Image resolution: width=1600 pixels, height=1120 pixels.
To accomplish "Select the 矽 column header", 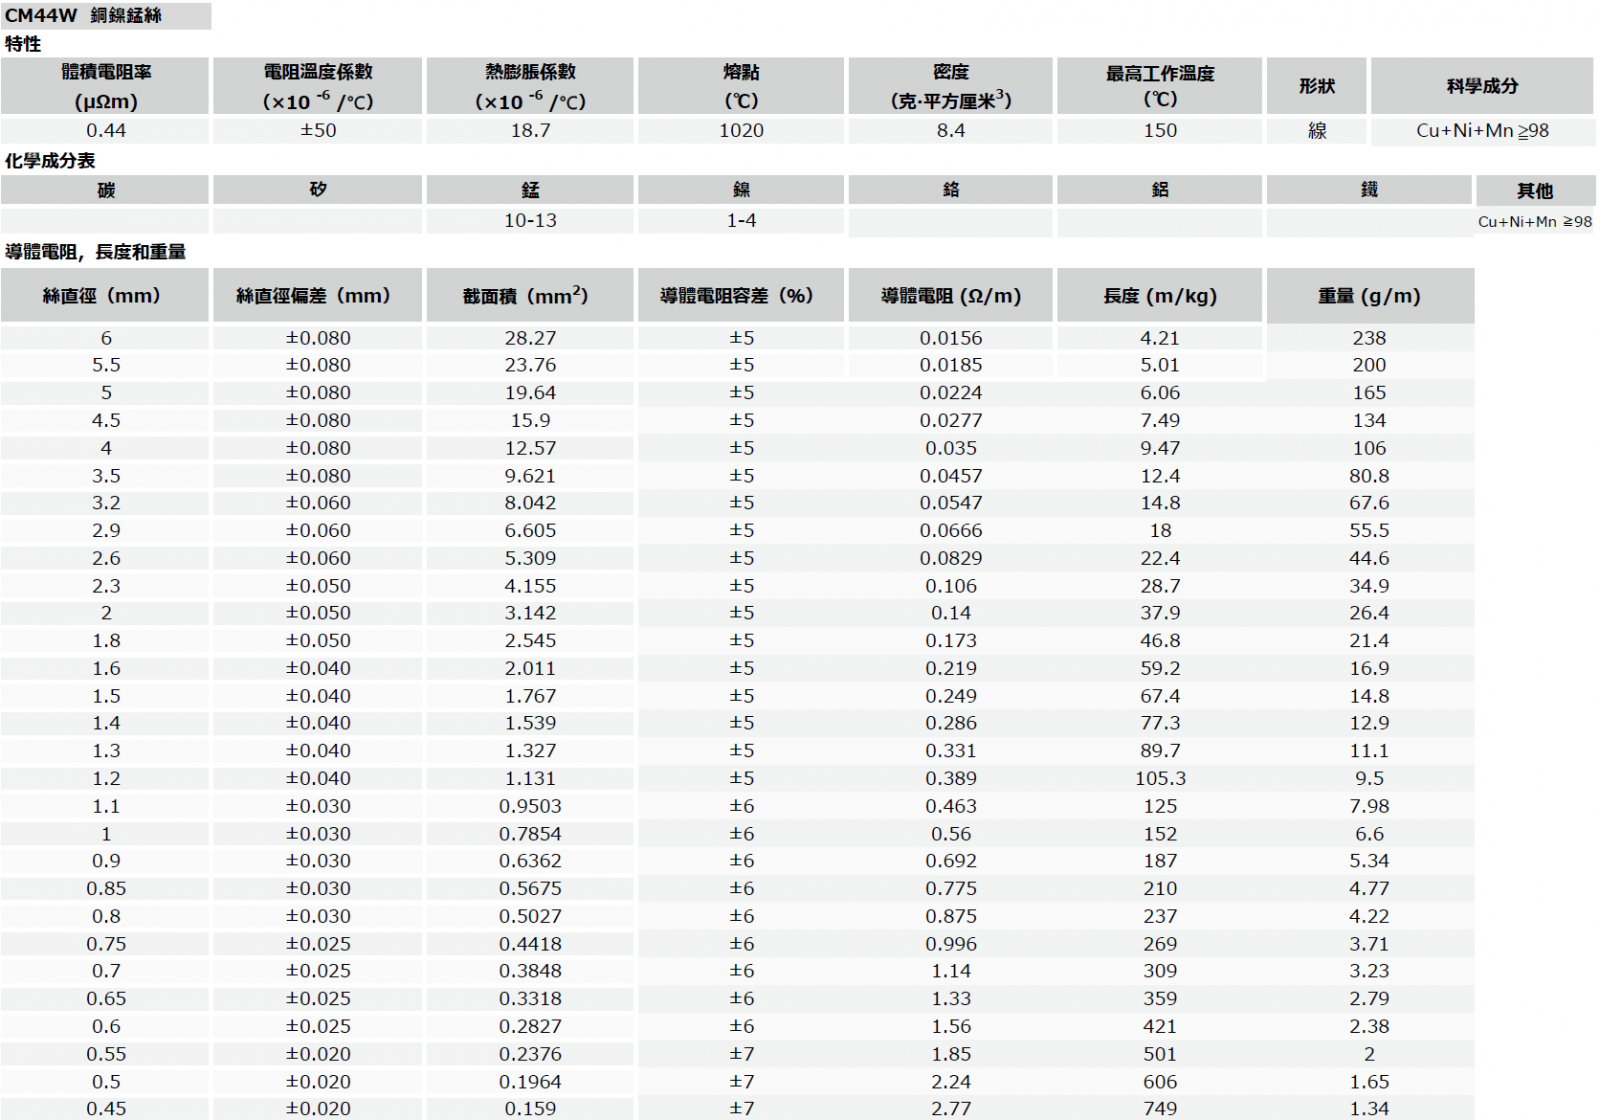I will pyautogui.click(x=318, y=190).
